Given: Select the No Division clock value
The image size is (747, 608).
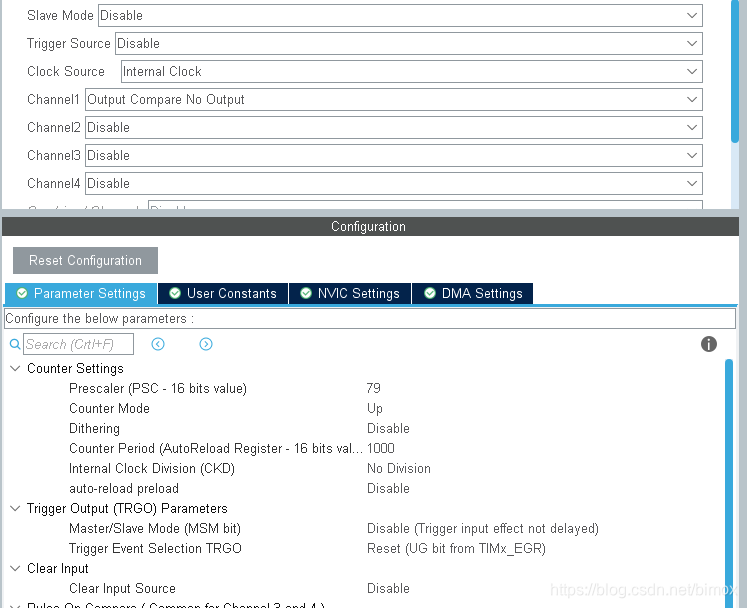Looking at the screenshot, I should click(399, 468).
